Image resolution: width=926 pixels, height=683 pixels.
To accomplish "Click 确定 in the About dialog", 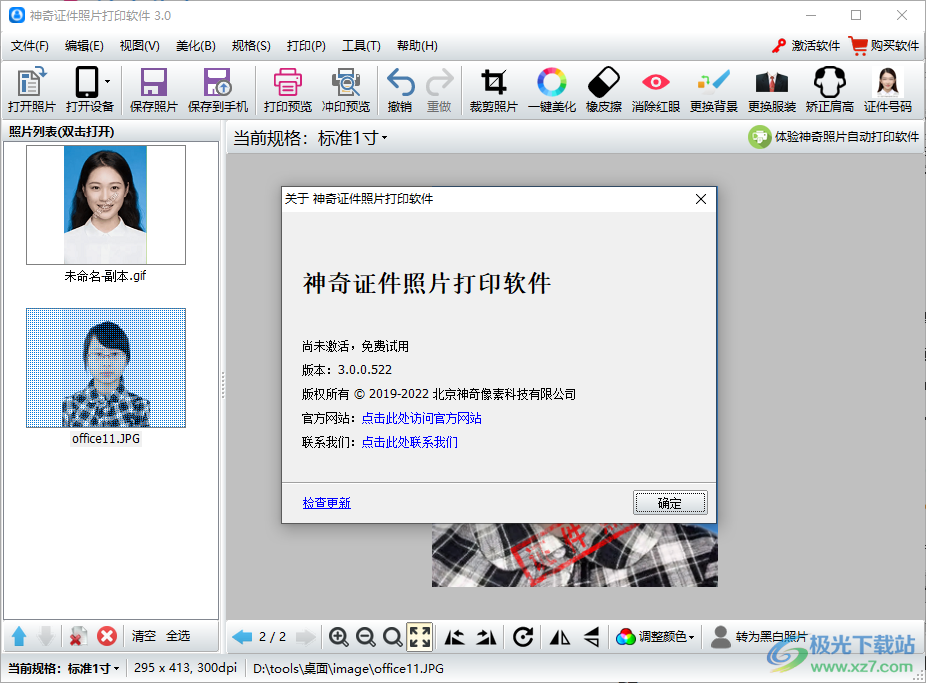I will coord(670,502).
